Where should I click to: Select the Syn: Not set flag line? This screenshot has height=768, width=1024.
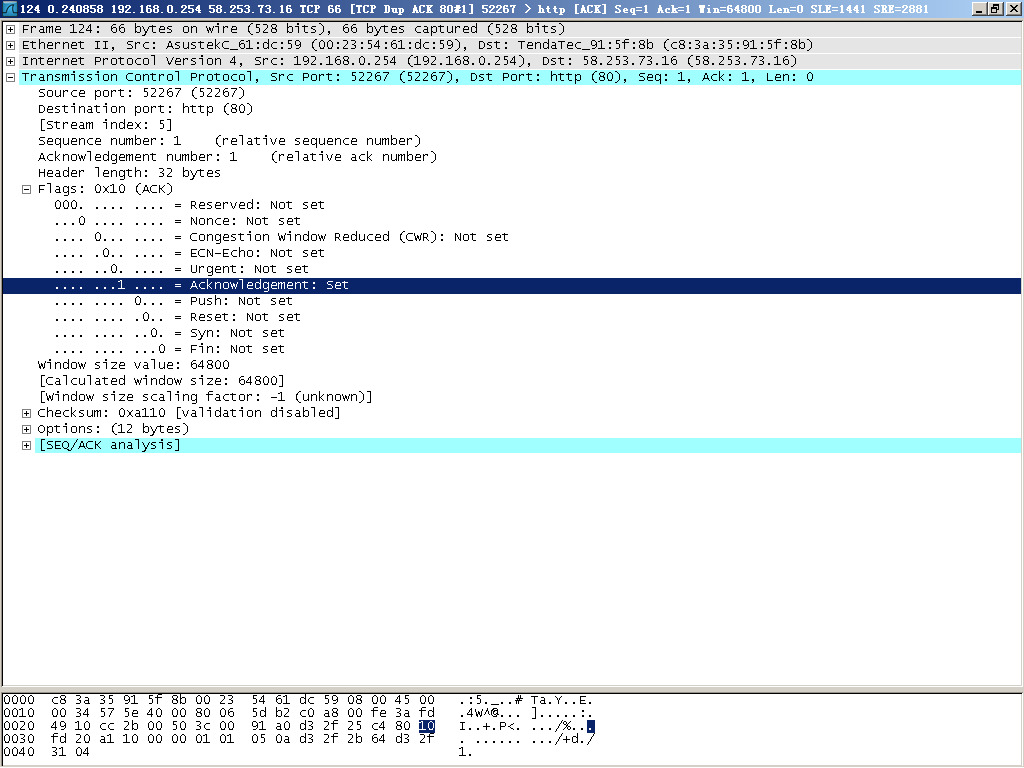[x=169, y=333]
